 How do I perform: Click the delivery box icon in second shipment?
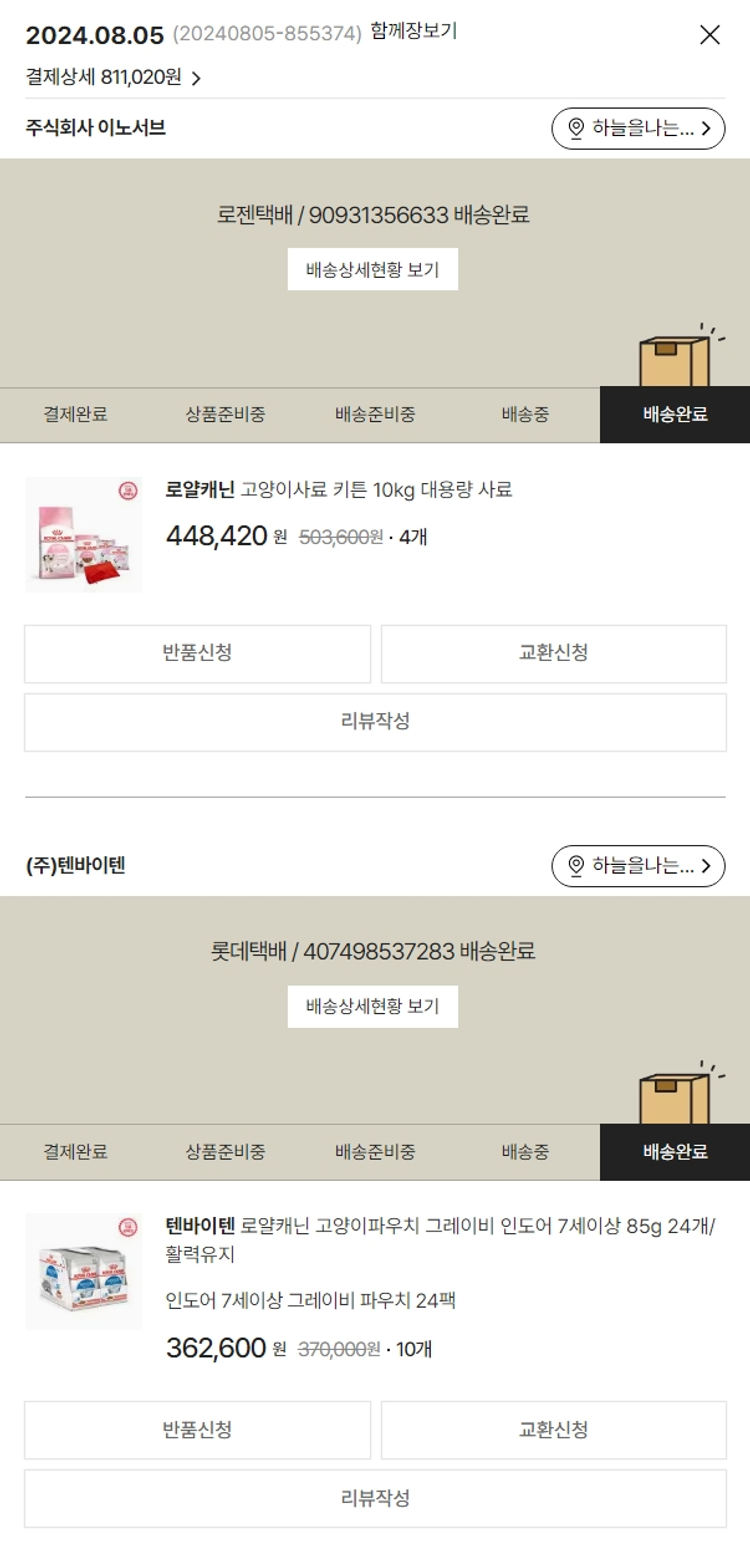(x=677, y=1094)
